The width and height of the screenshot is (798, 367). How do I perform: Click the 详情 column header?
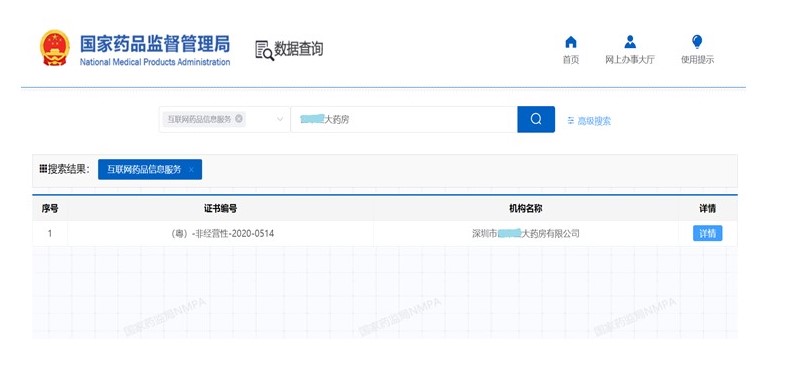707,208
